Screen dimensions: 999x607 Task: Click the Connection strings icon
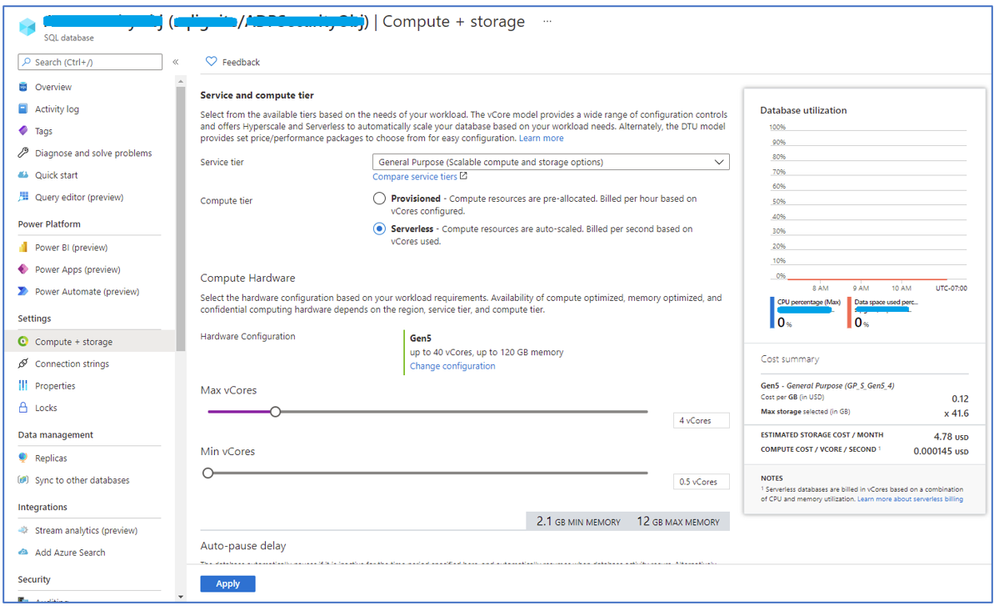[24, 364]
